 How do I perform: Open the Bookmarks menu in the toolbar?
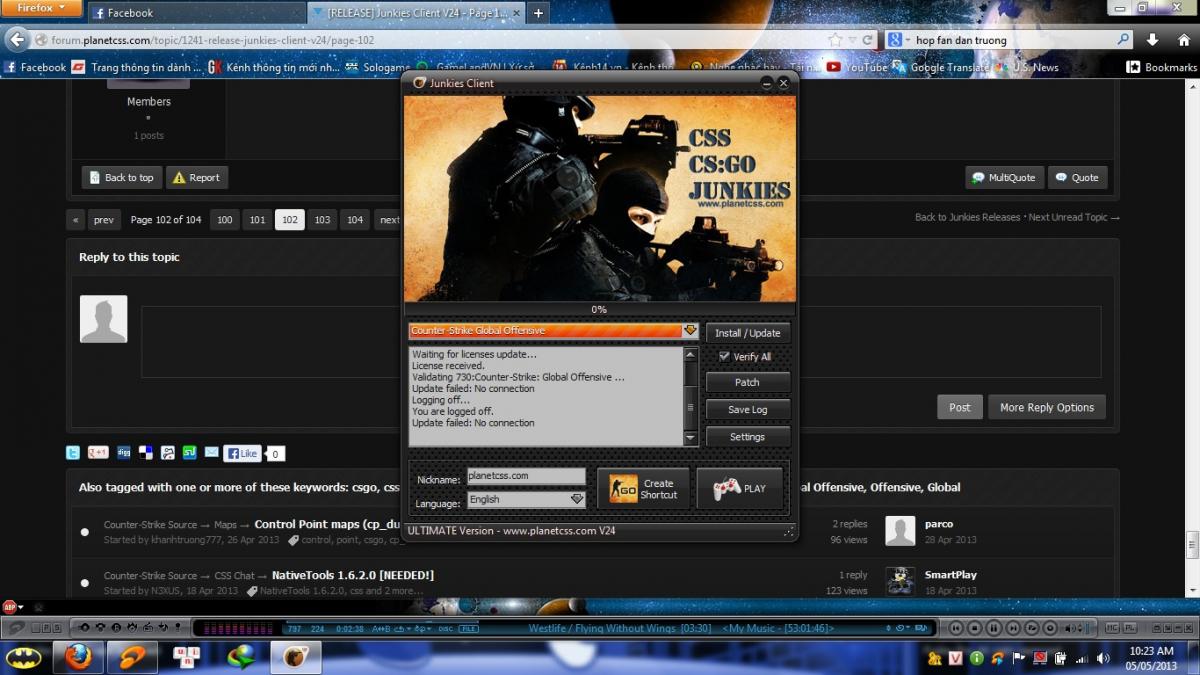1161,67
